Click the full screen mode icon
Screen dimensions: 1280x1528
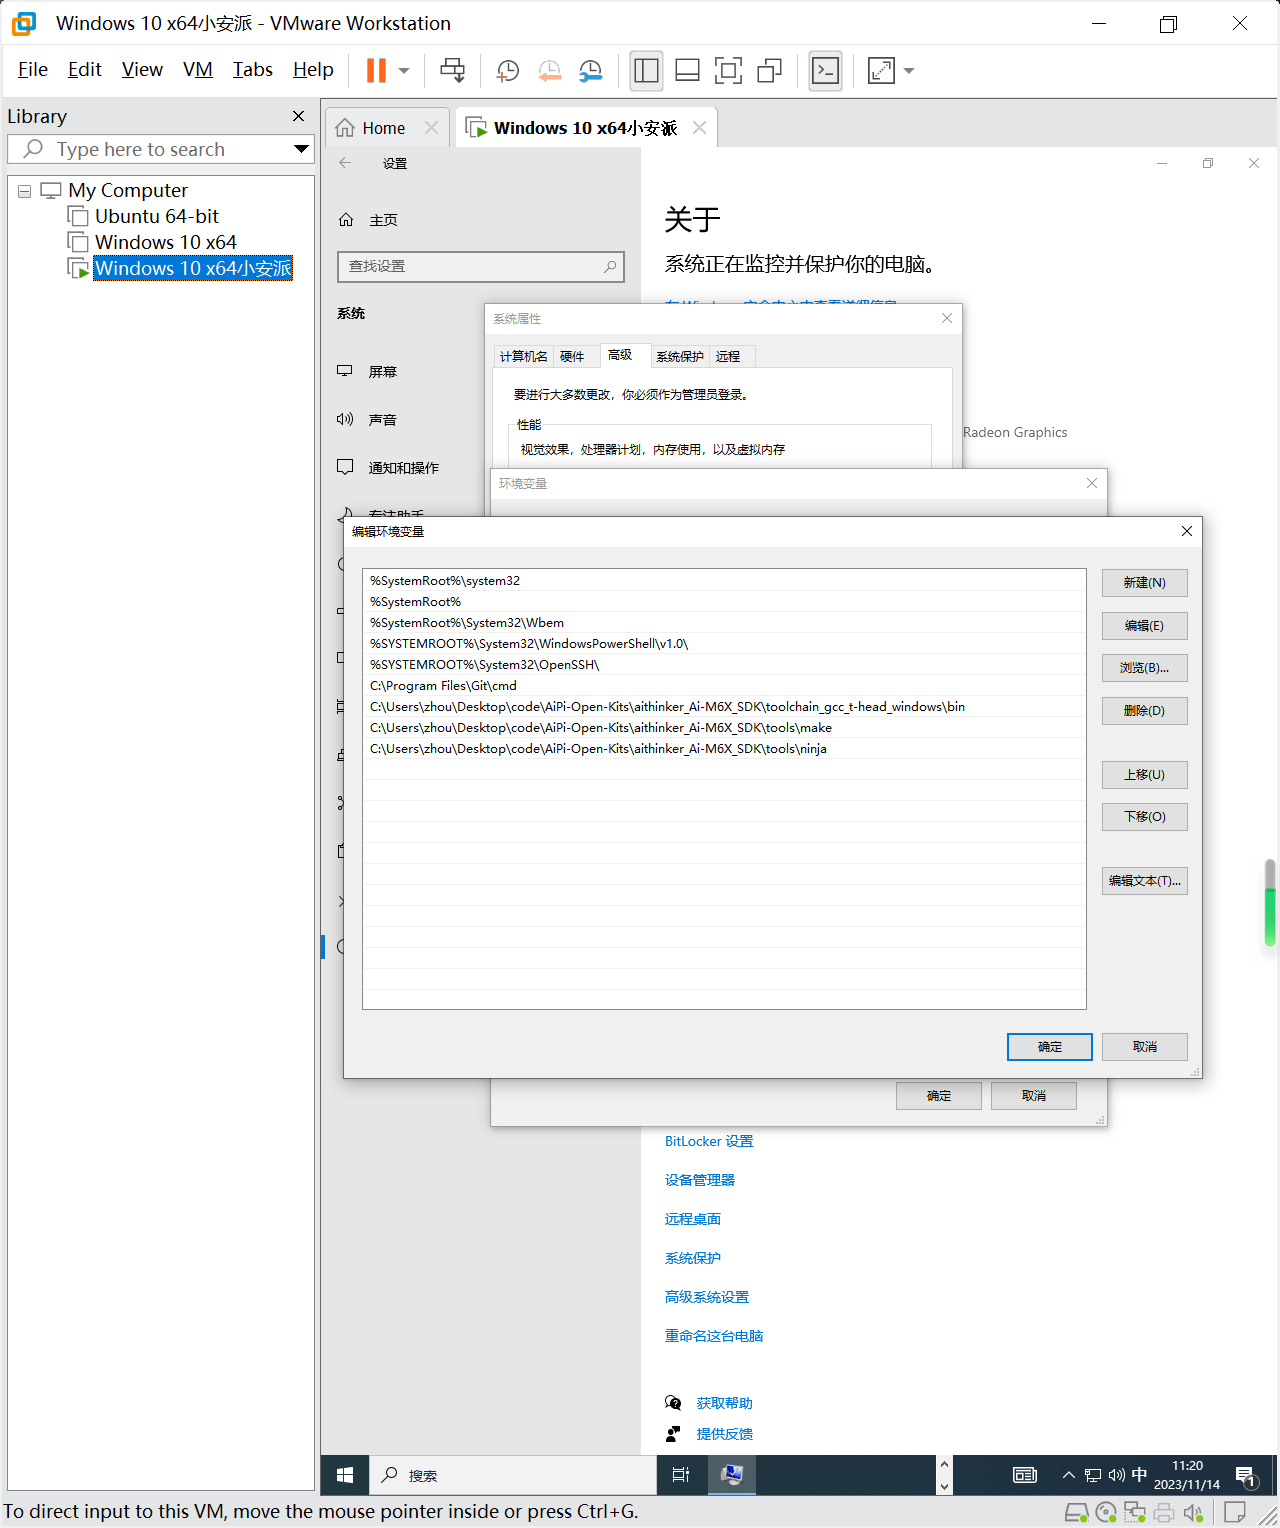(x=728, y=70)
